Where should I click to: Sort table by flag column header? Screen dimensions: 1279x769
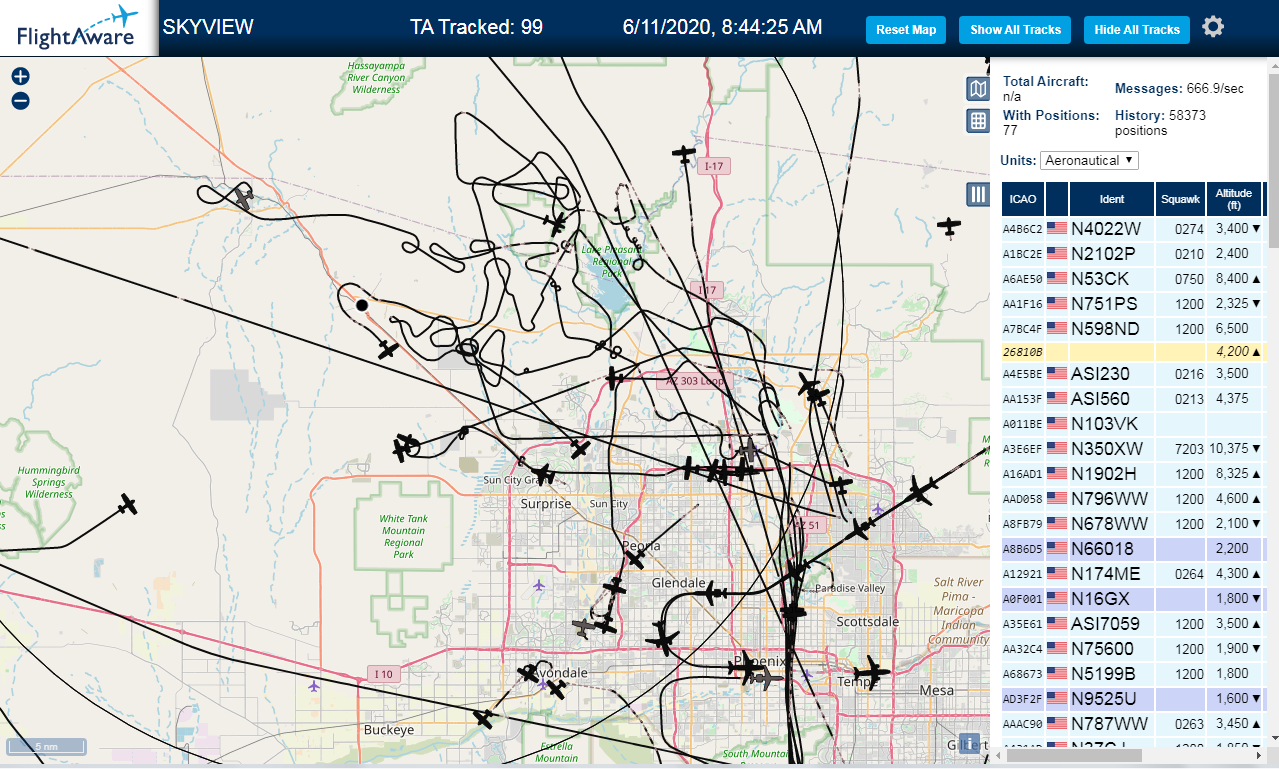(x=1057, y=199)
